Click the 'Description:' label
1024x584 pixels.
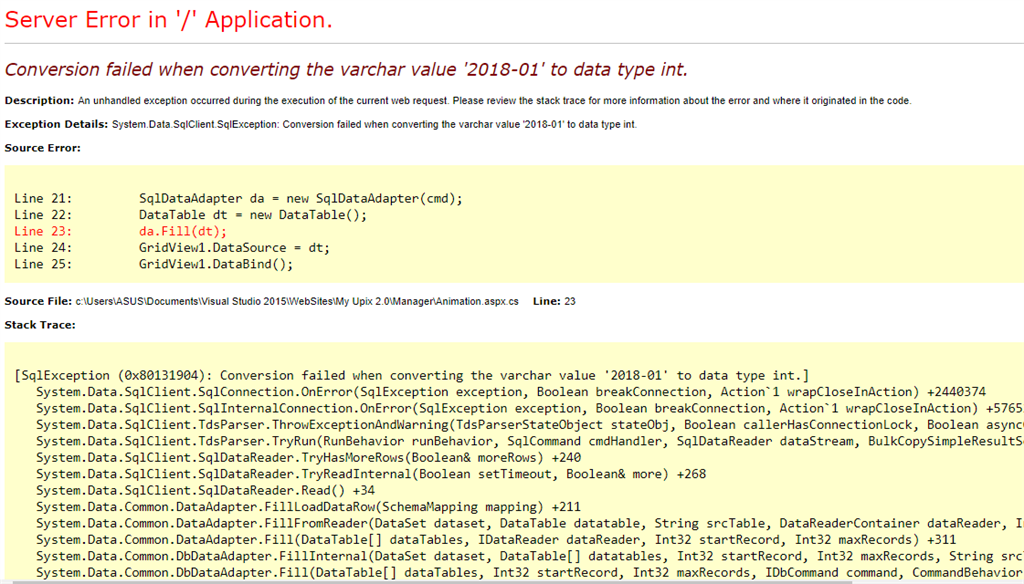(x=39, y=101)
